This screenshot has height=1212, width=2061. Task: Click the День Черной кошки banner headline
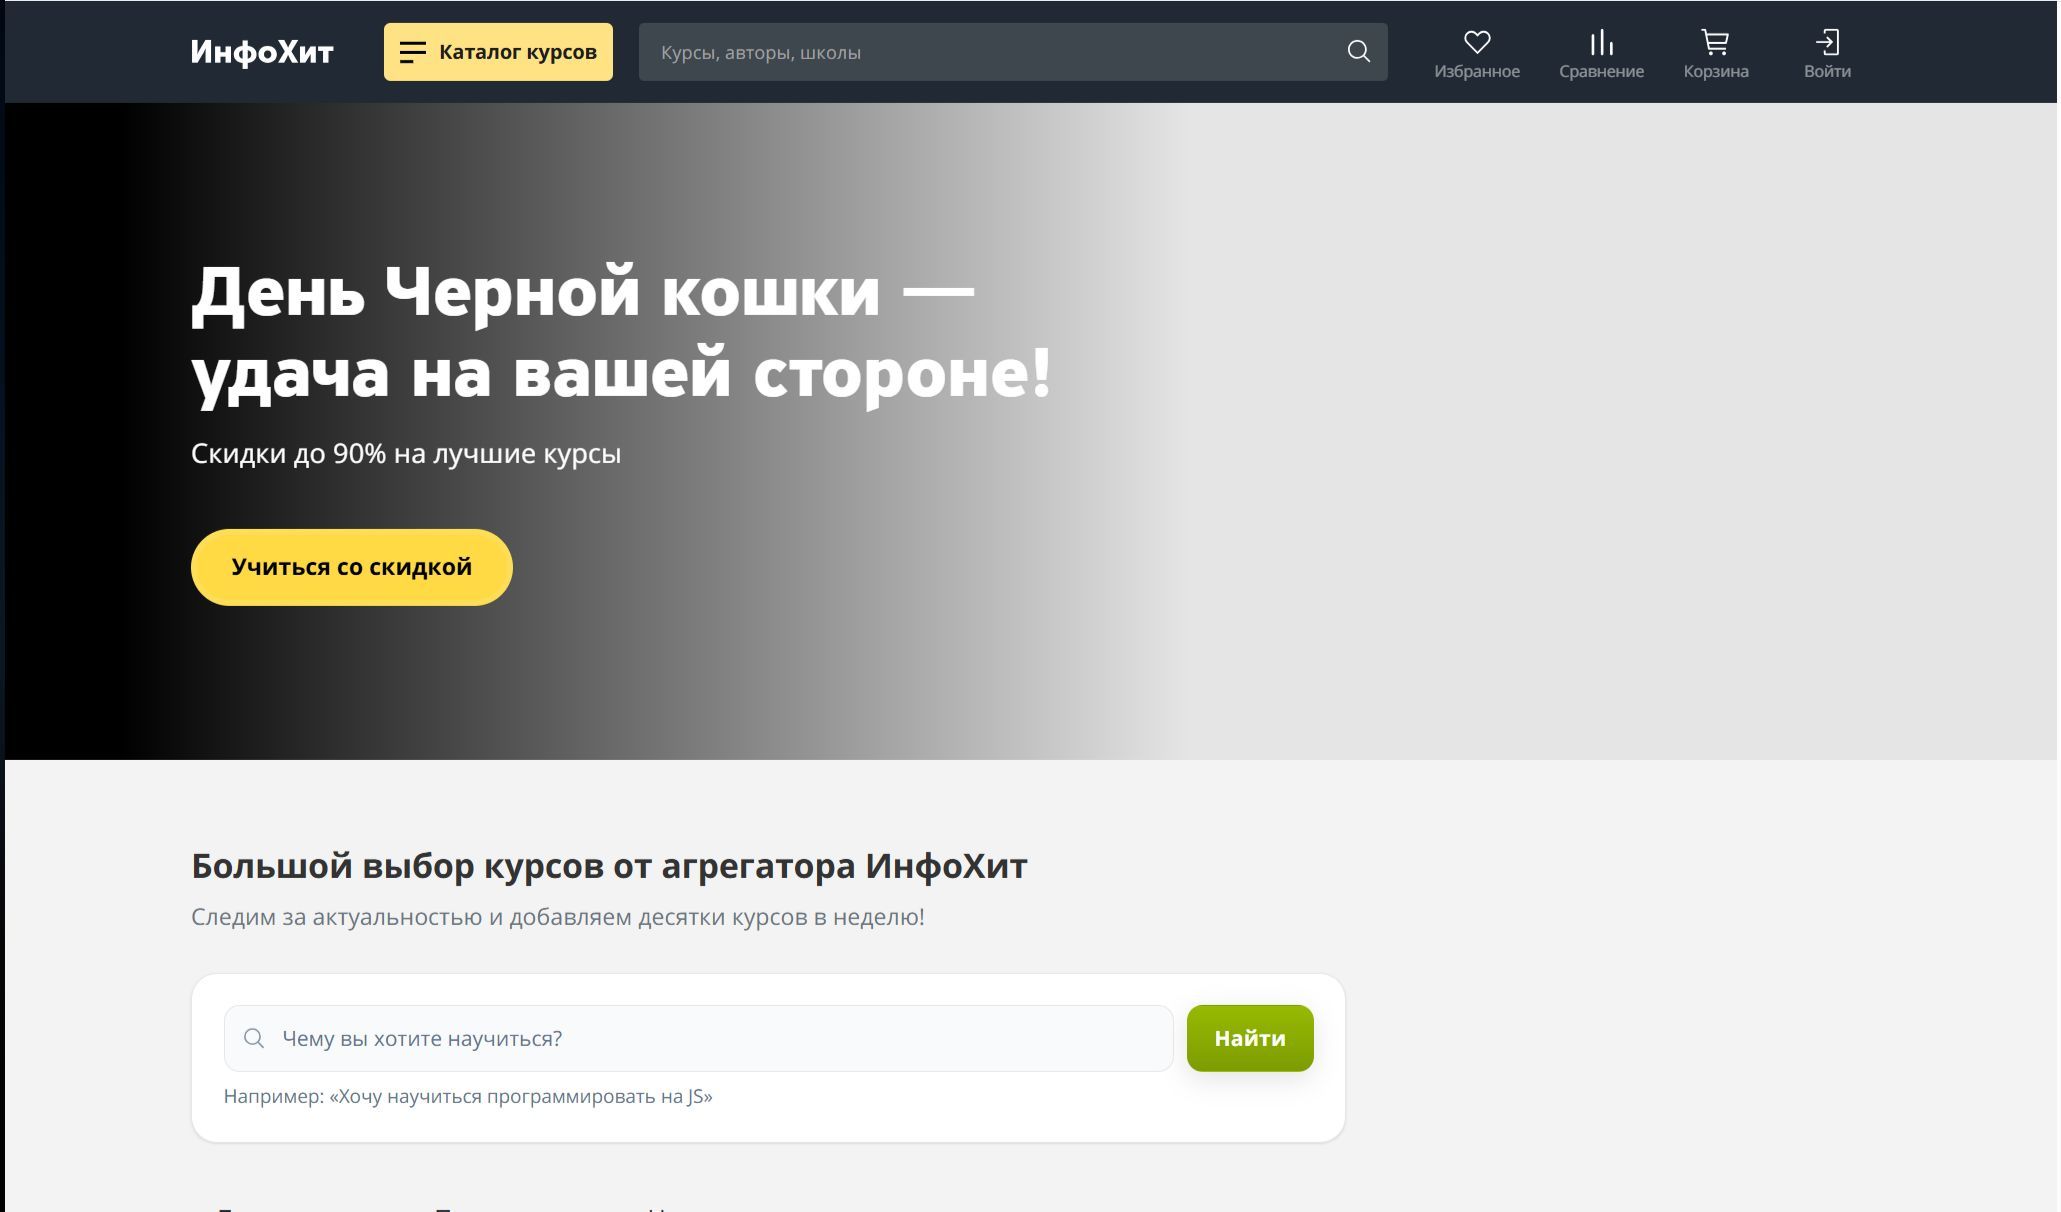620,332
